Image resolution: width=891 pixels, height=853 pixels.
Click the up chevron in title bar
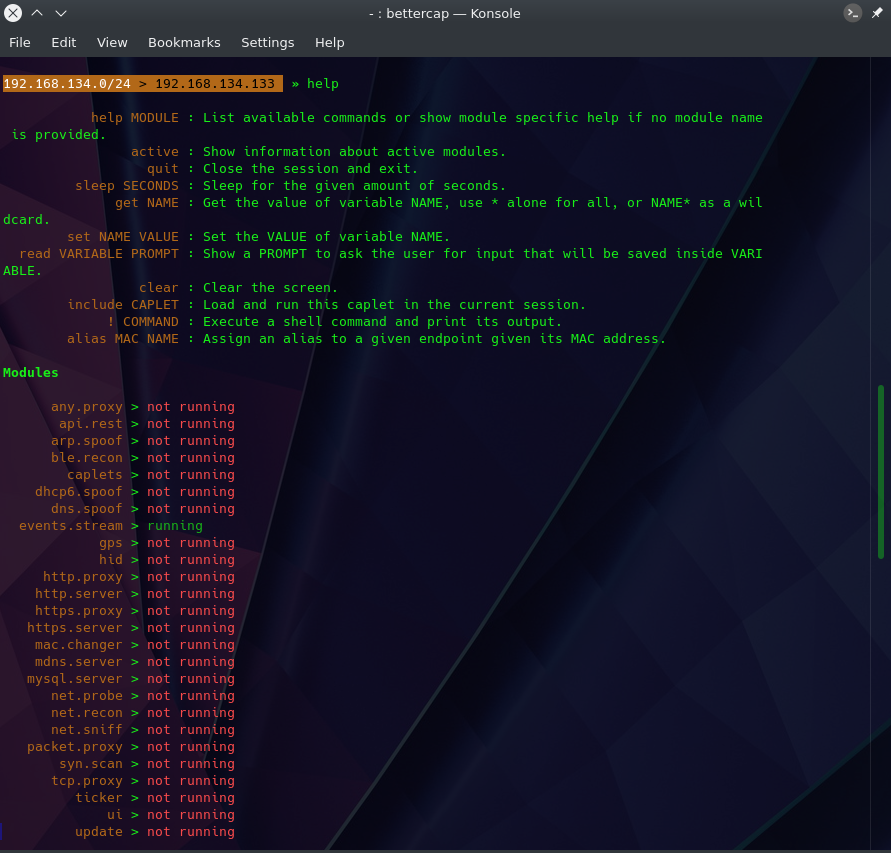37,13
